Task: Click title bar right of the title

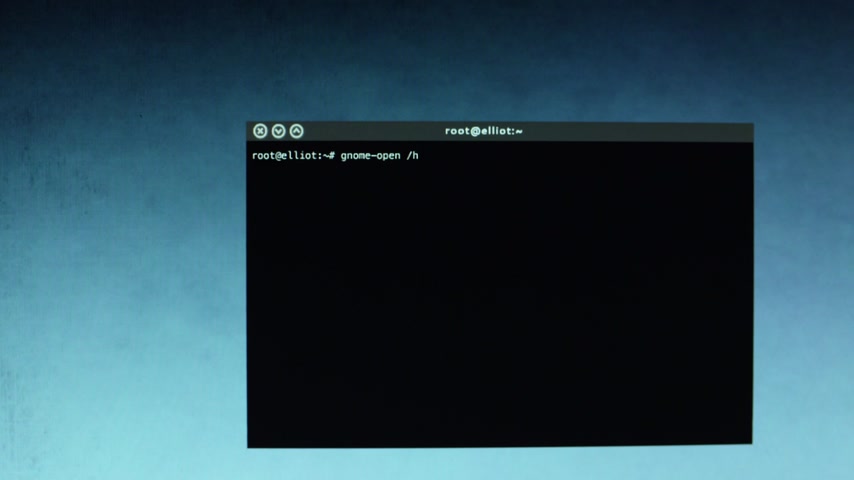Action: (x=640, y=131)
